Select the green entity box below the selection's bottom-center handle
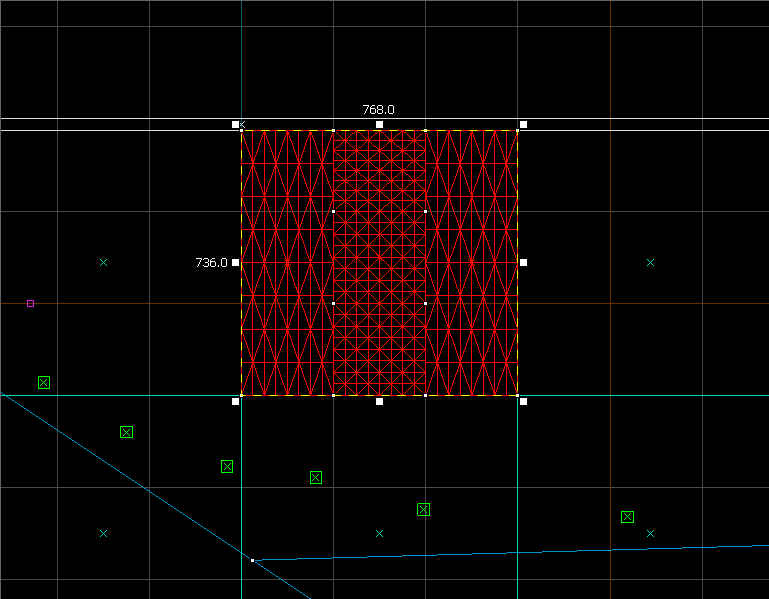Viewport: 769px width, 599px height. pyautogui.click(x=423, y=510)
